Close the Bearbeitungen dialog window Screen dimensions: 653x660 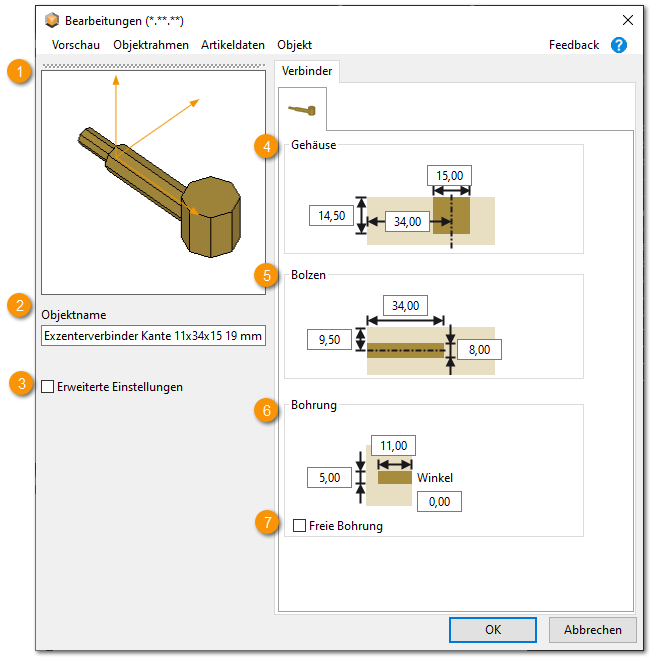[x=627, y=20]
